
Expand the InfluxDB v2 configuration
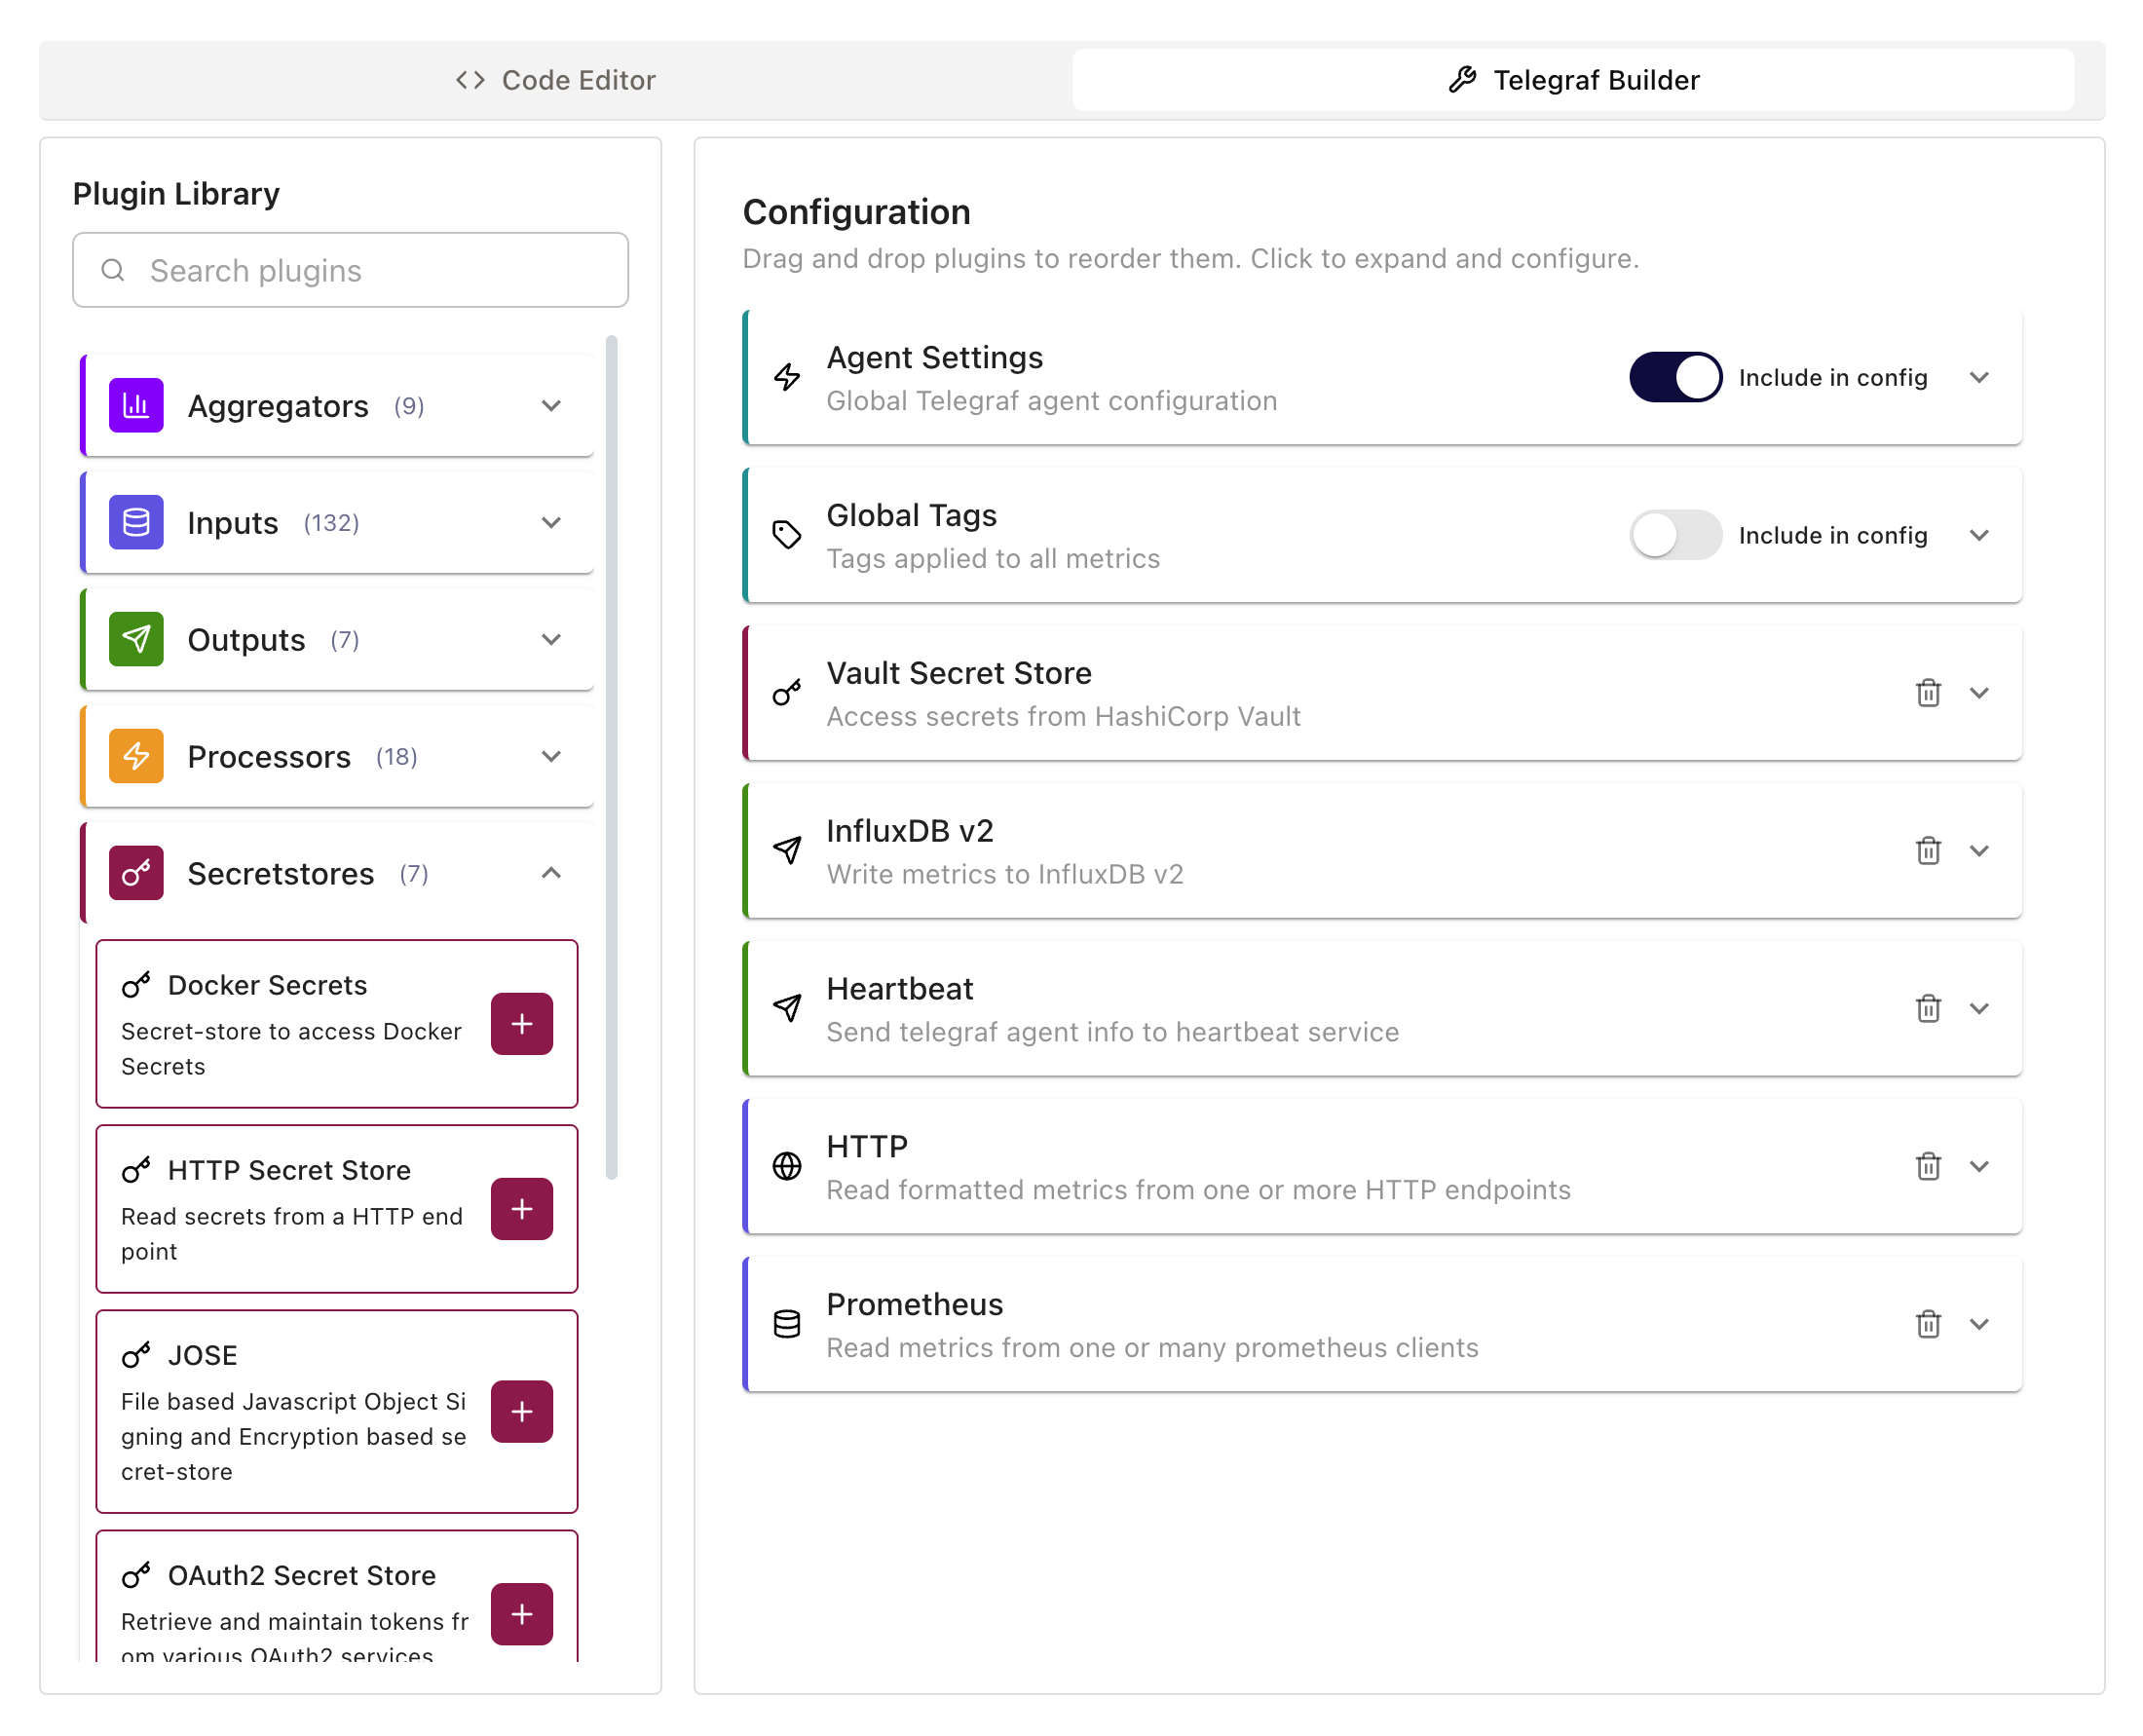pos(1979,851)
